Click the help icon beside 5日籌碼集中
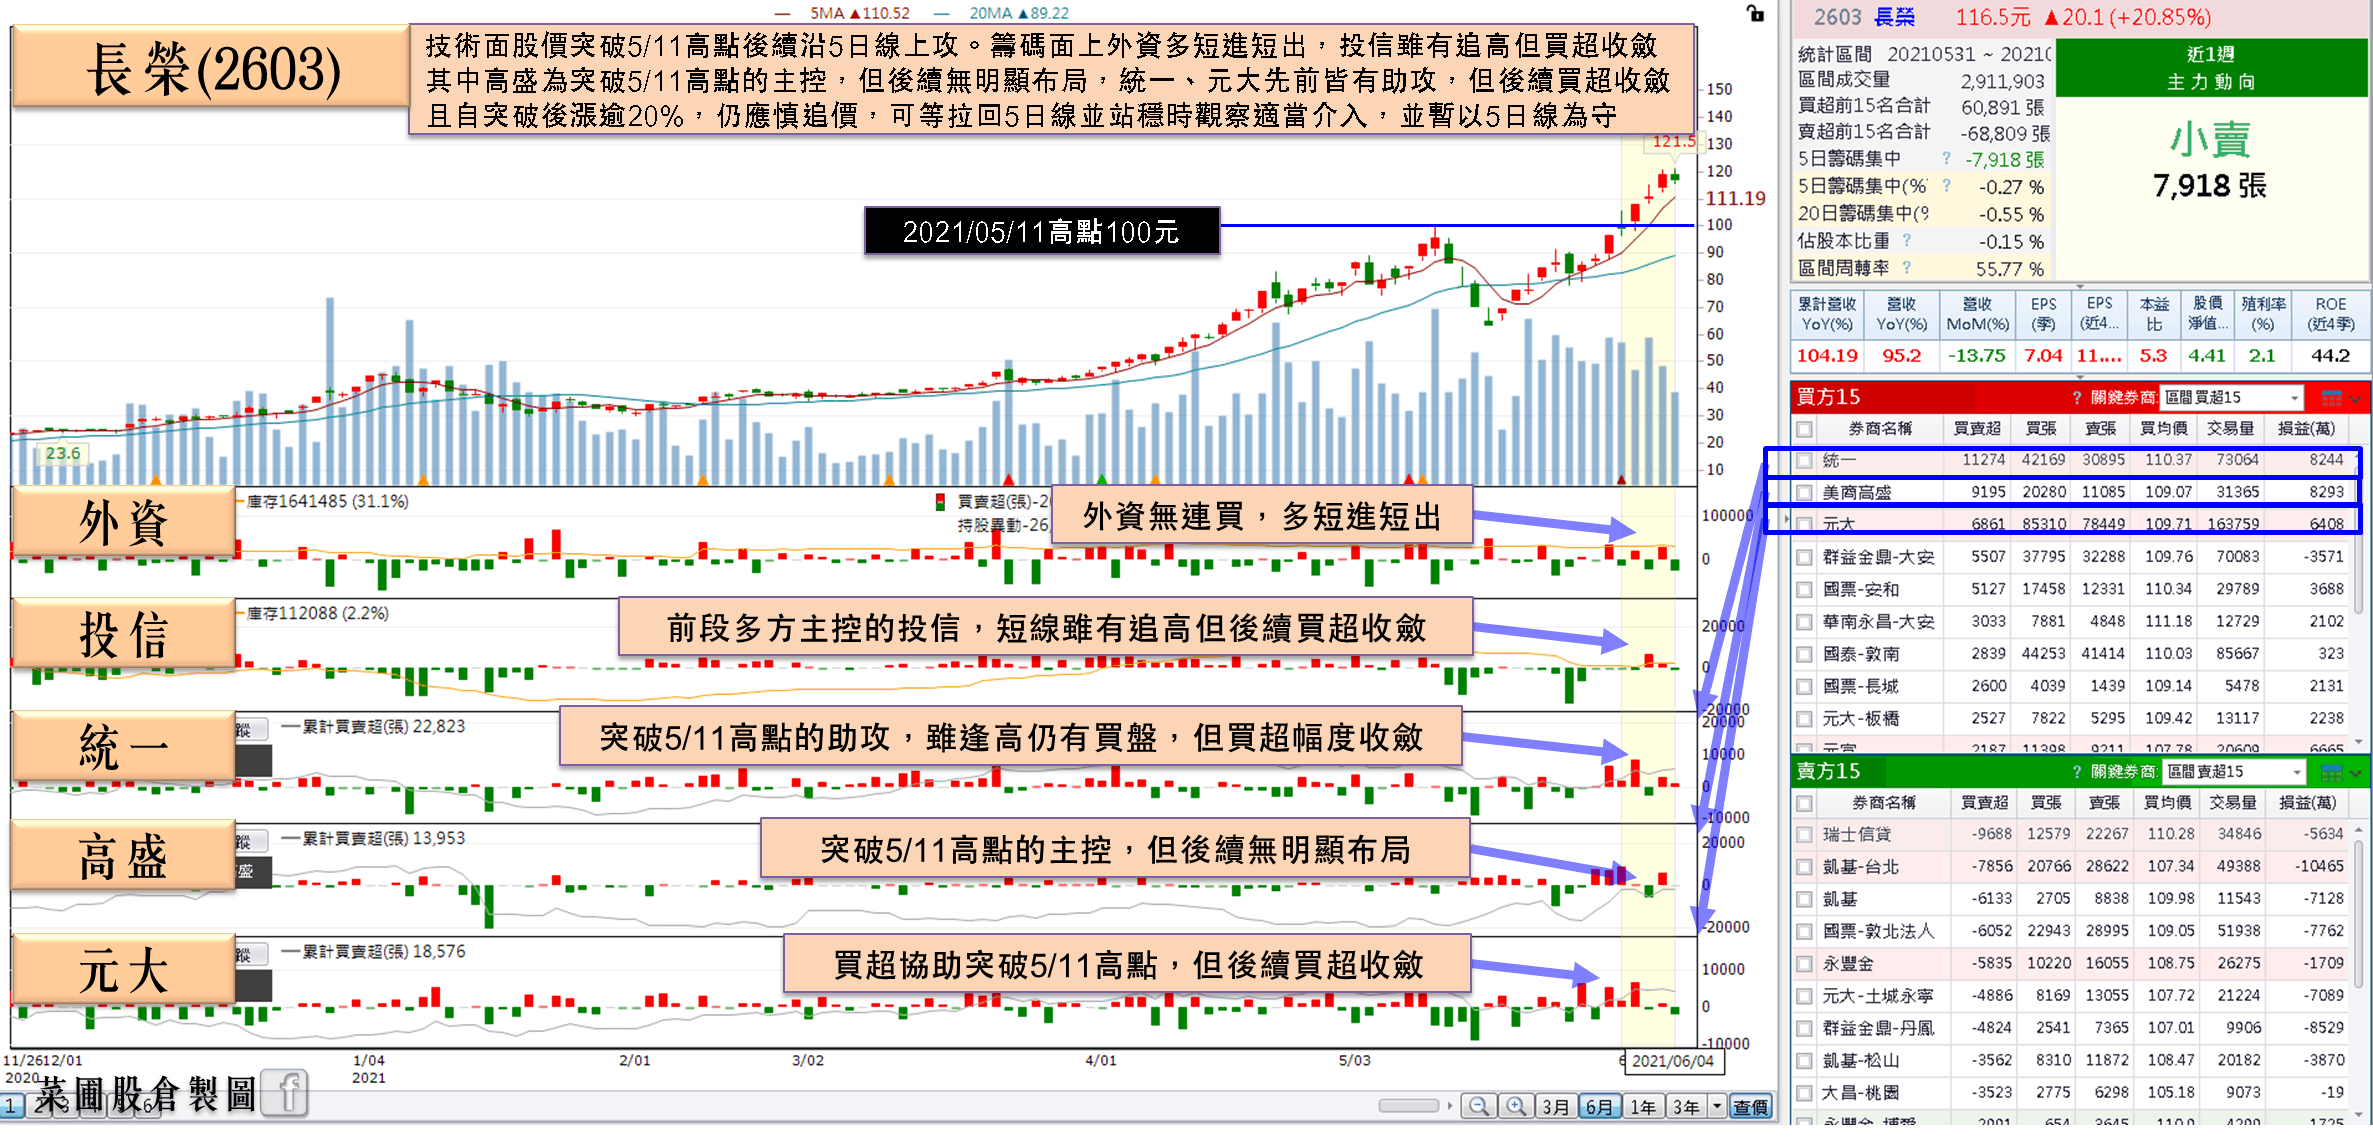Image resolution: width=2373 pixels, height=1147 pixels. [x=1946, y=159]
